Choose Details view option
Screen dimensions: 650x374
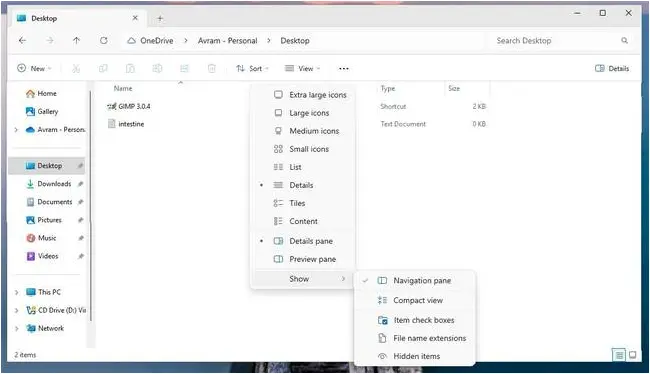point(303,185)
